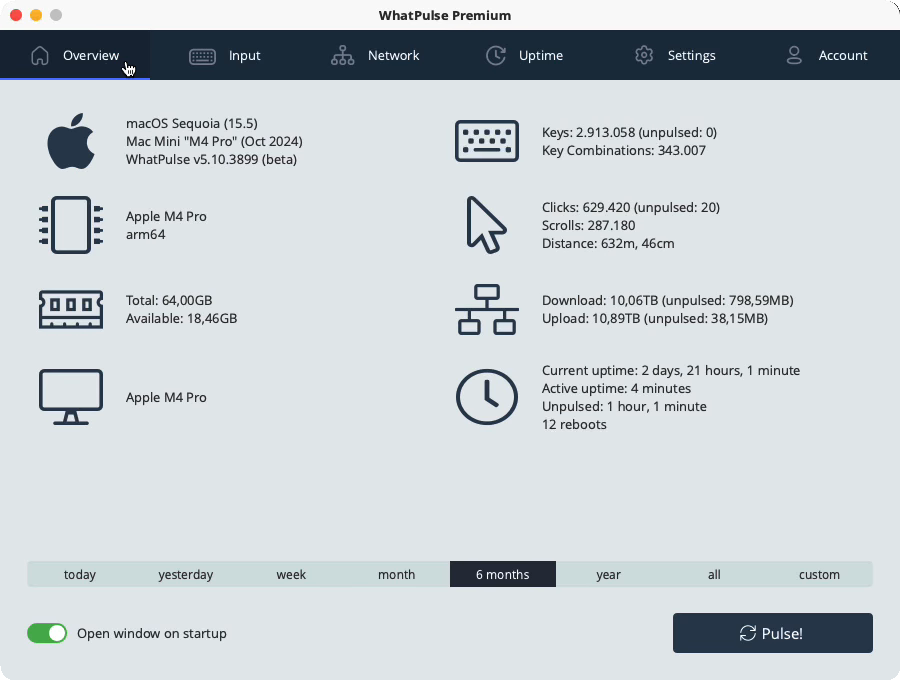Click the Distance: 632m, 46cm text

(608, 243)
